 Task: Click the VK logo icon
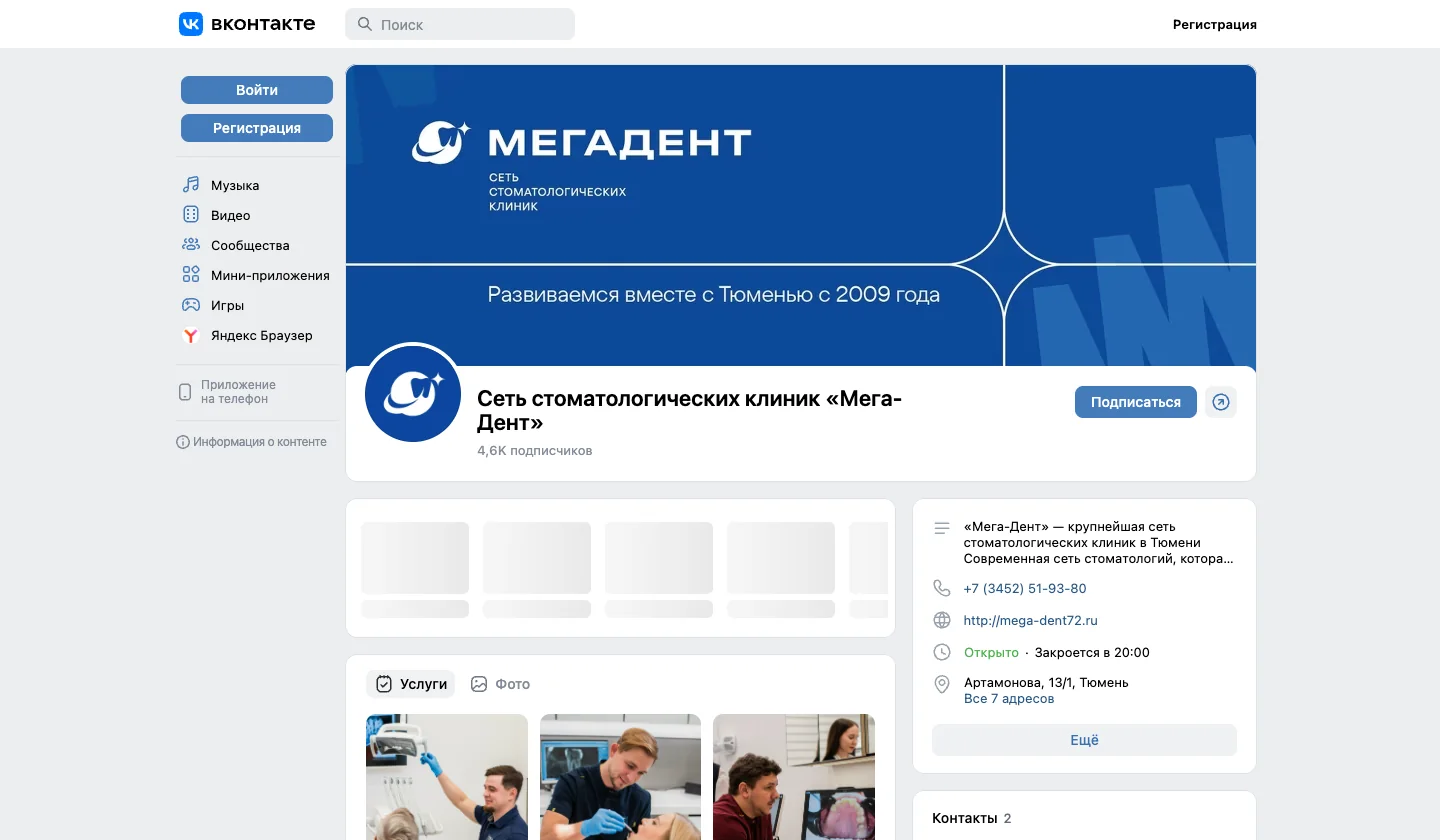(x=191, y=24)
